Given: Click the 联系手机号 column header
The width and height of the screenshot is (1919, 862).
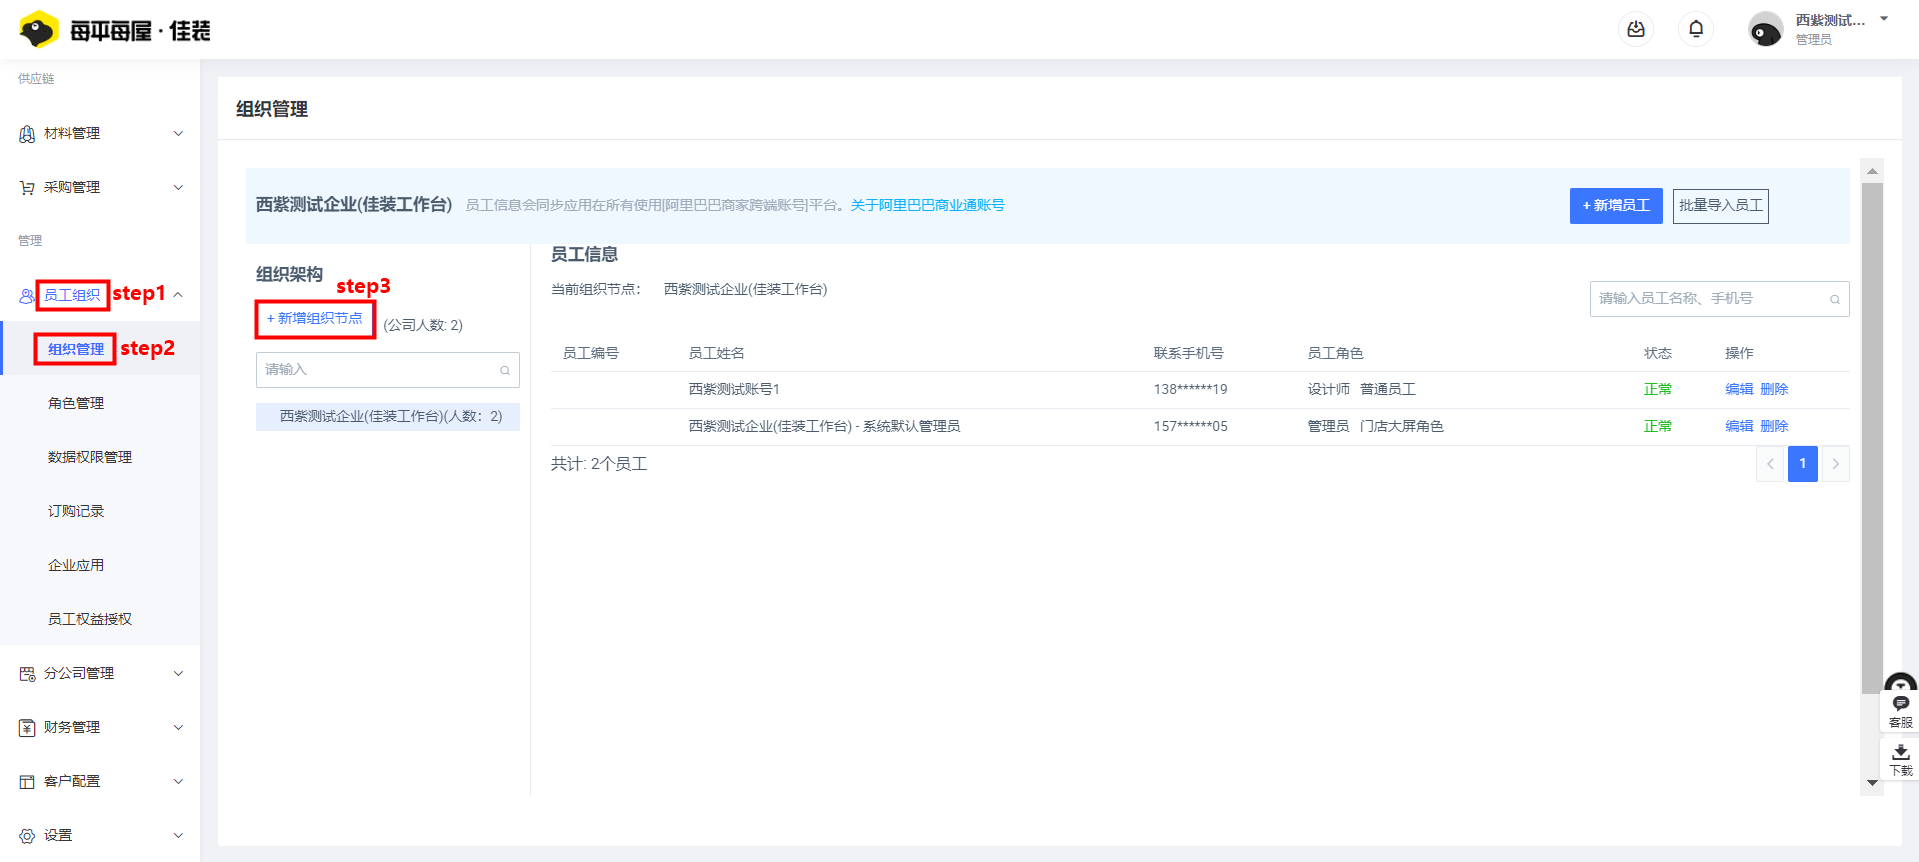Looking at the screenshot, I should click(x=1189, y=354).
